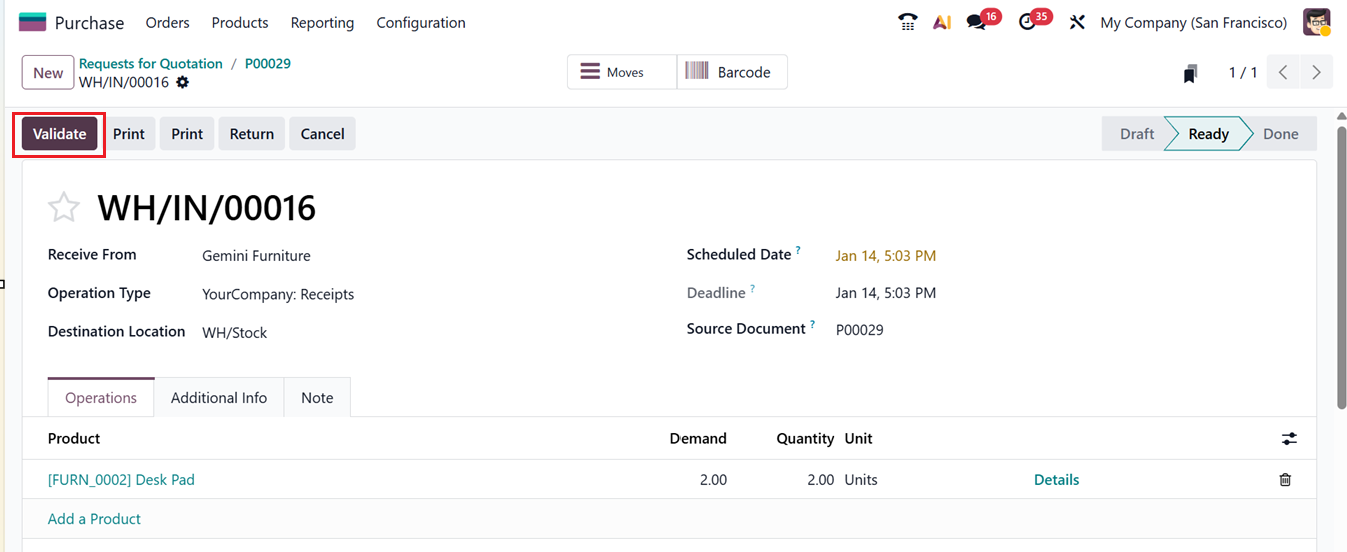
Task: Switch to the Note tab
Action: [317, 397]
